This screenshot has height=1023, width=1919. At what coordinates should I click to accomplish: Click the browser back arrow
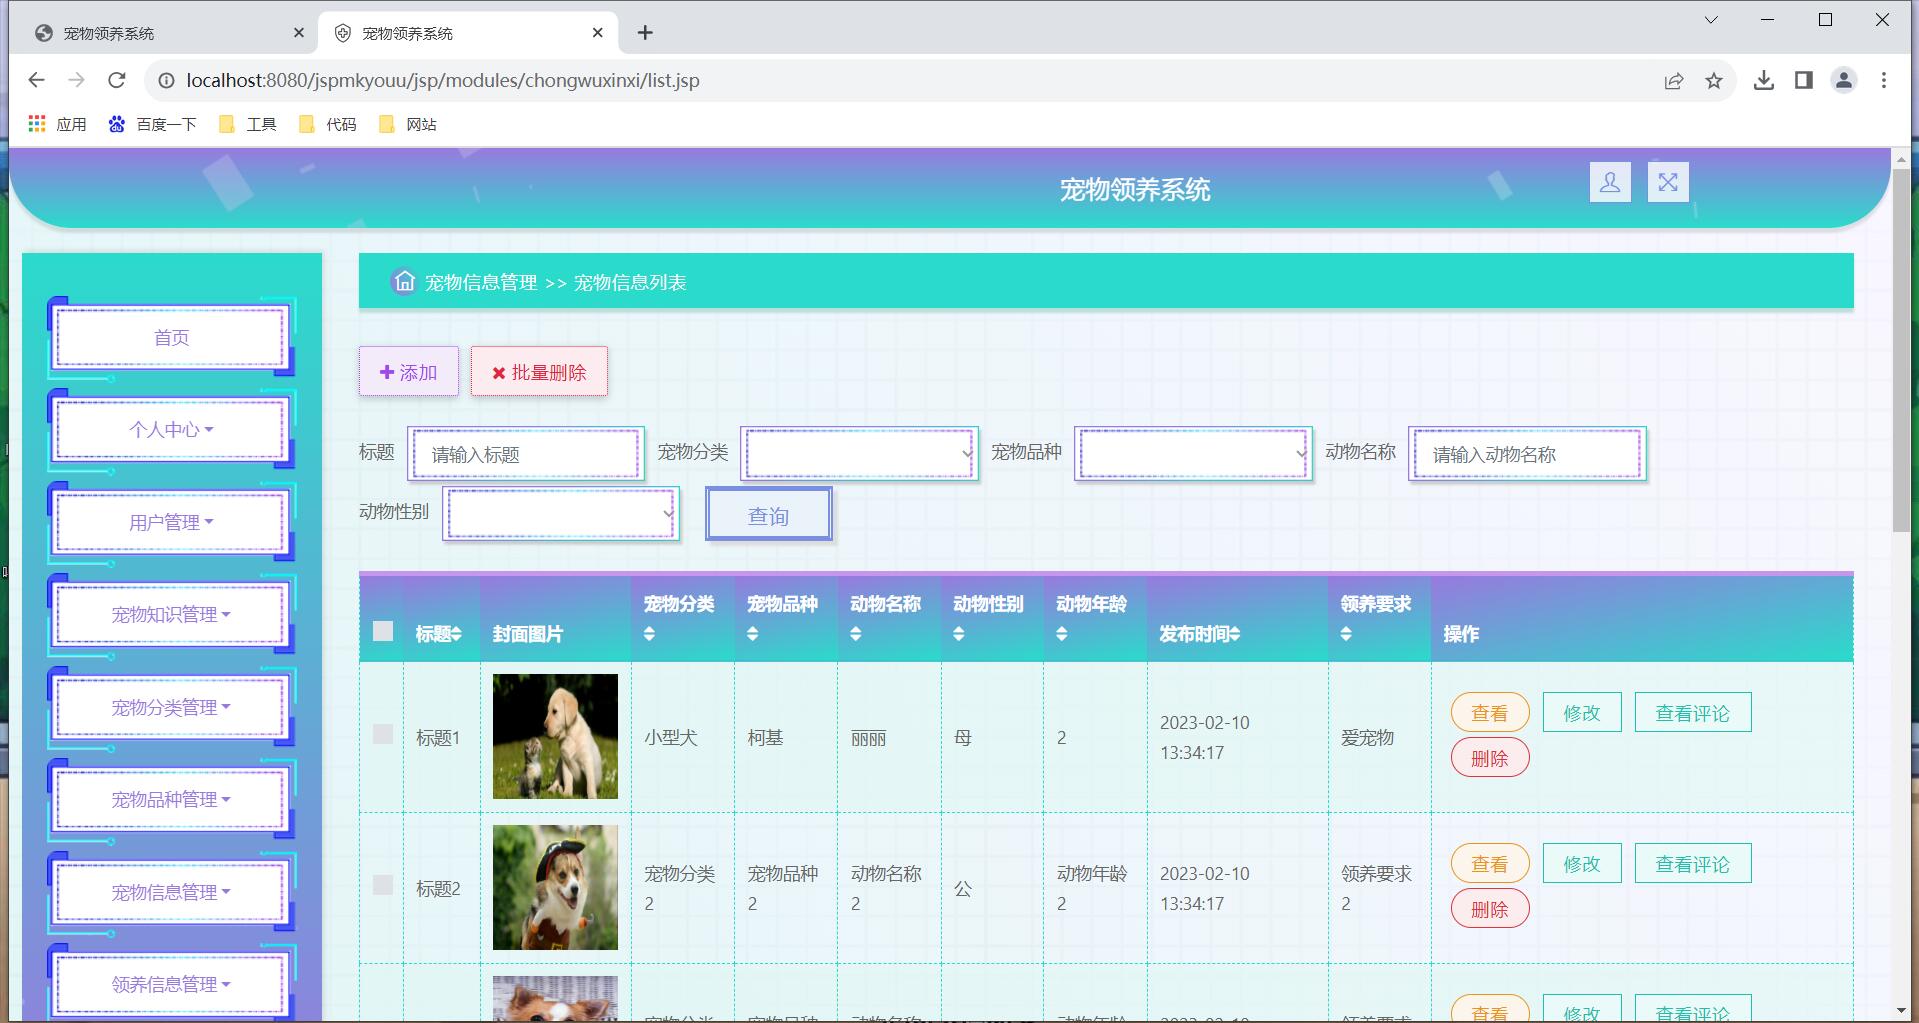[37, 80]
